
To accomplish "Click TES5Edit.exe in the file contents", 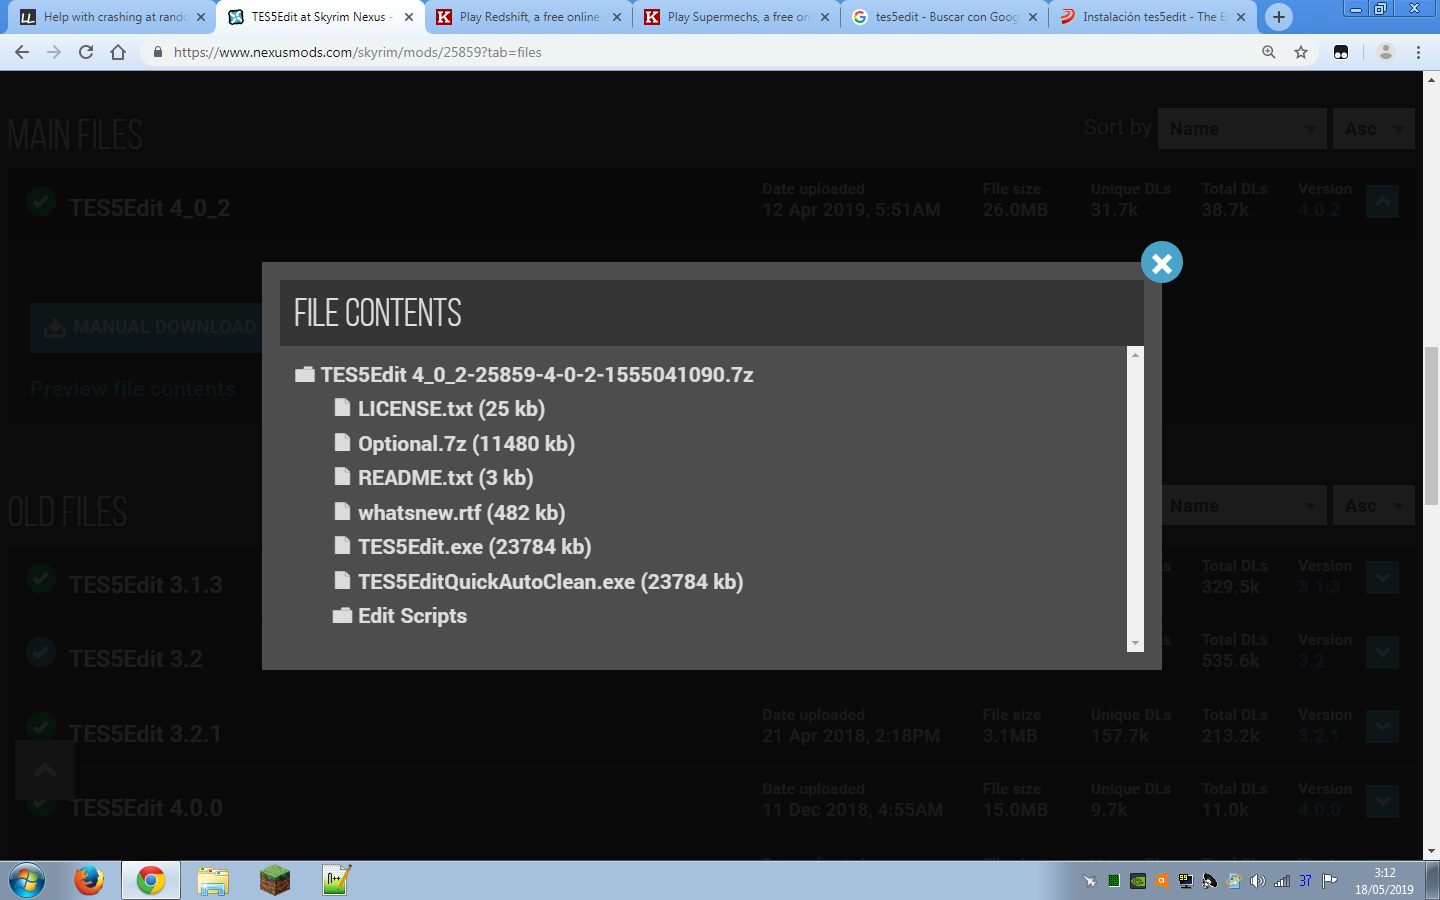I will coord(463,547).
